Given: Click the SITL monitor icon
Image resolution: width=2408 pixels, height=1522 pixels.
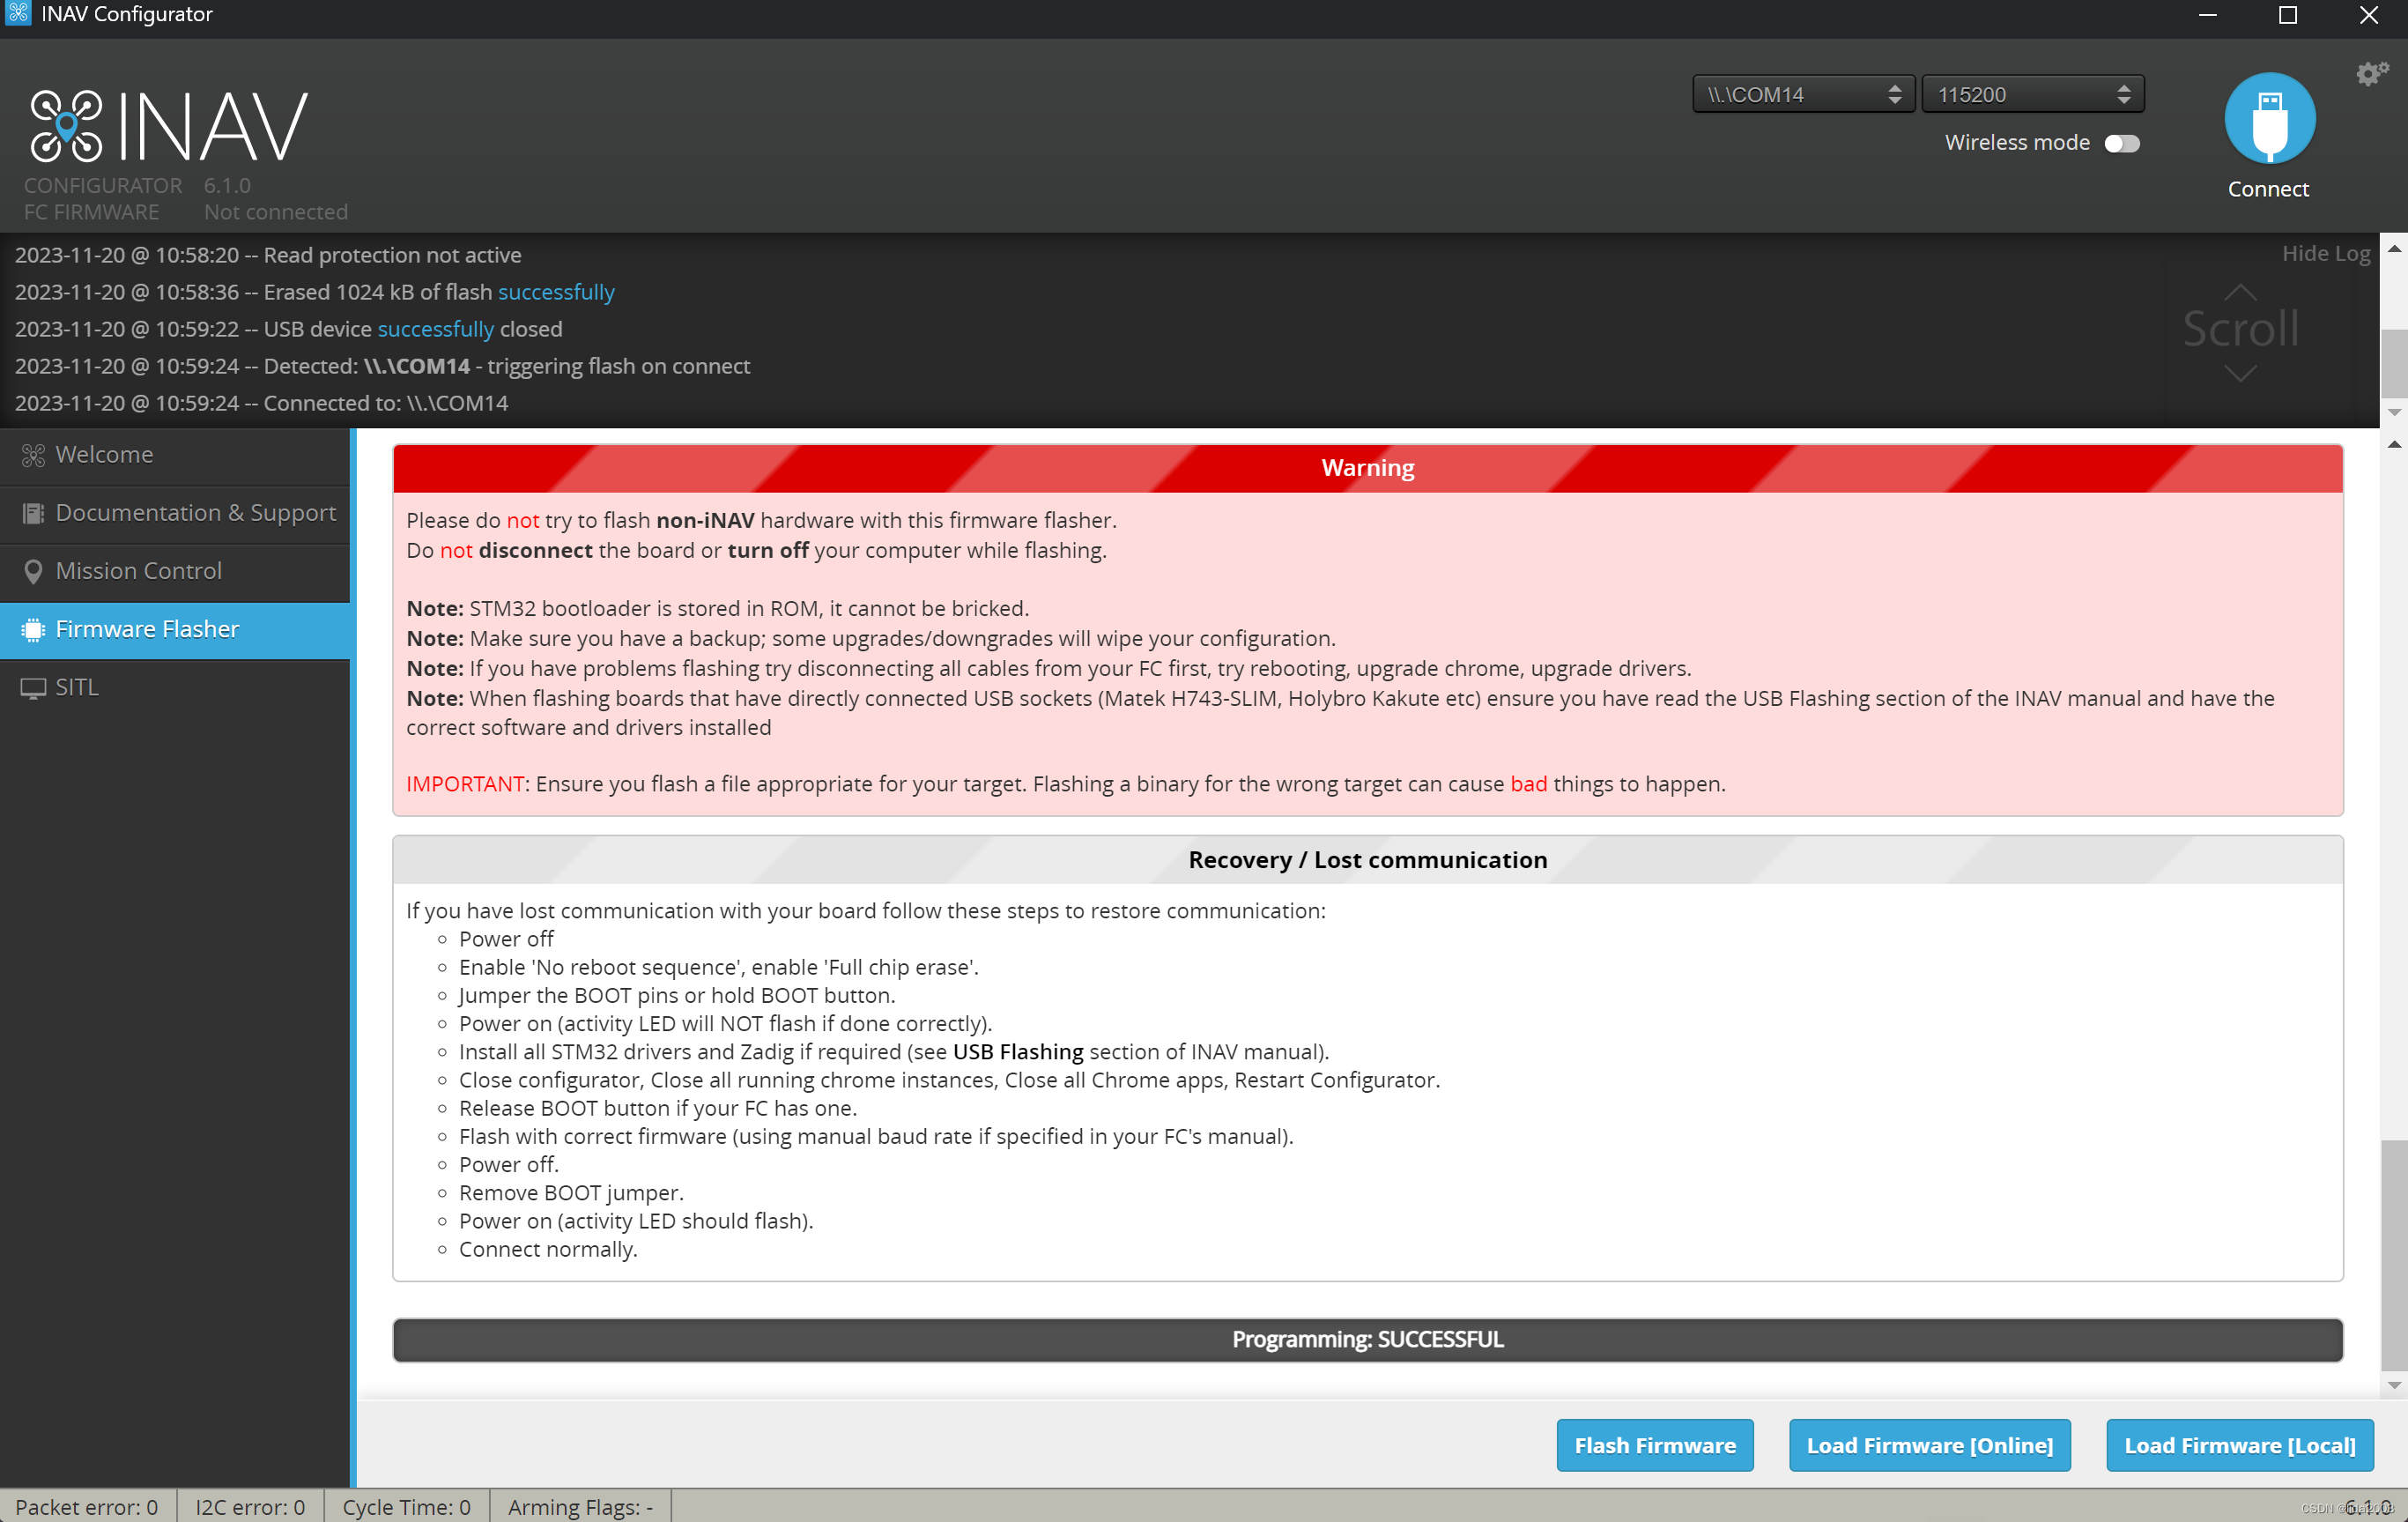Looking at the screenshot, I should point(33,688).
